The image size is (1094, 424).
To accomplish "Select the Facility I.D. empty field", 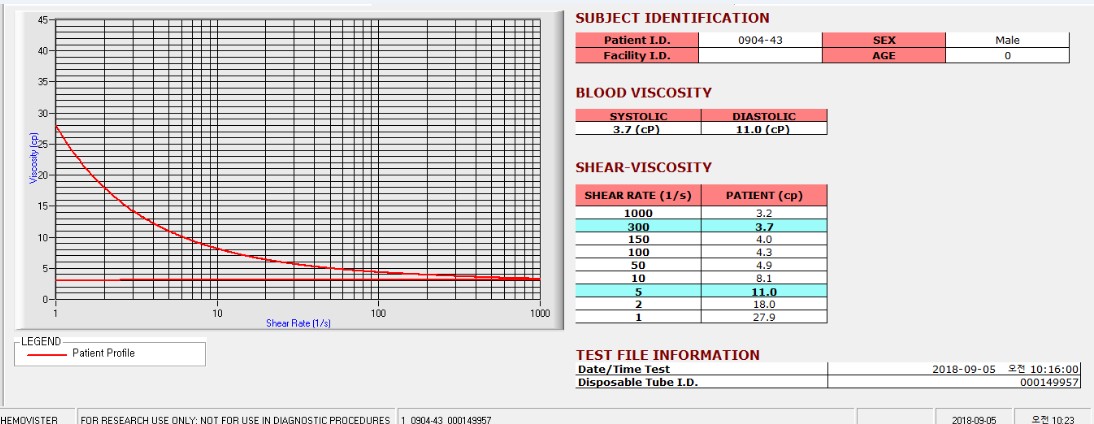I will click(x=760, y=56).
